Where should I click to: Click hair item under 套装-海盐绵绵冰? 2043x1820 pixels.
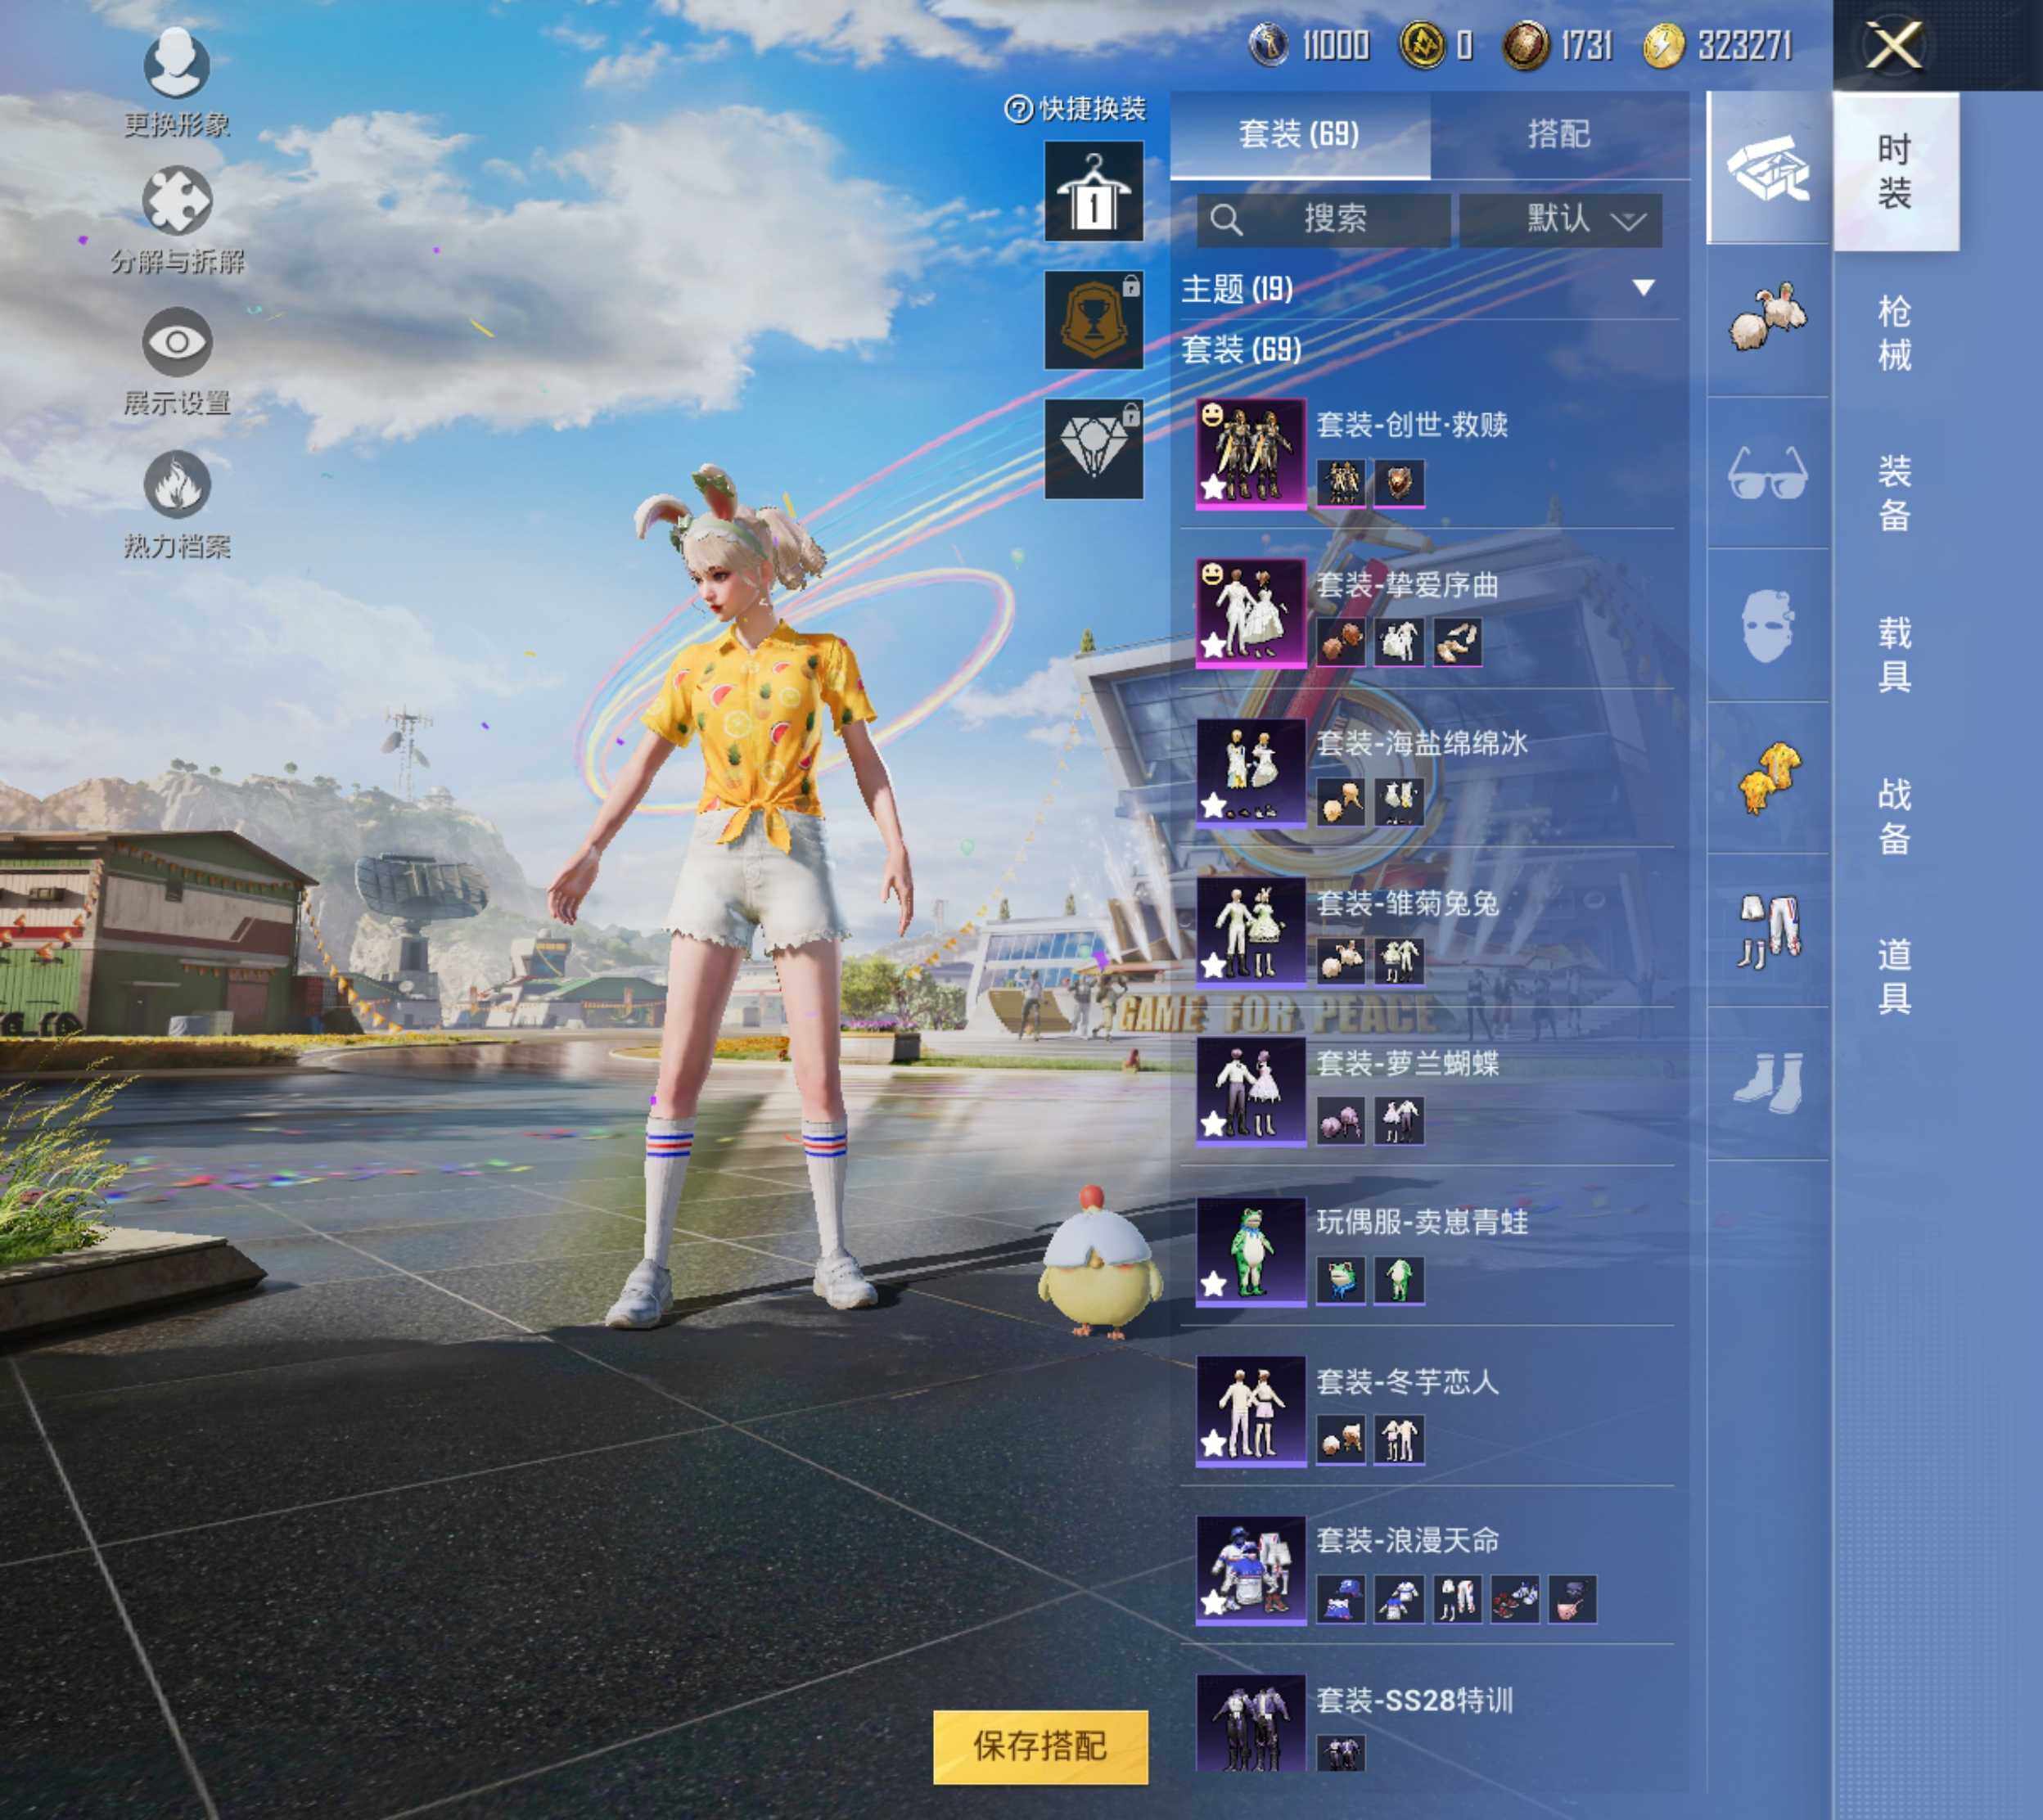tap(1341, 802)
